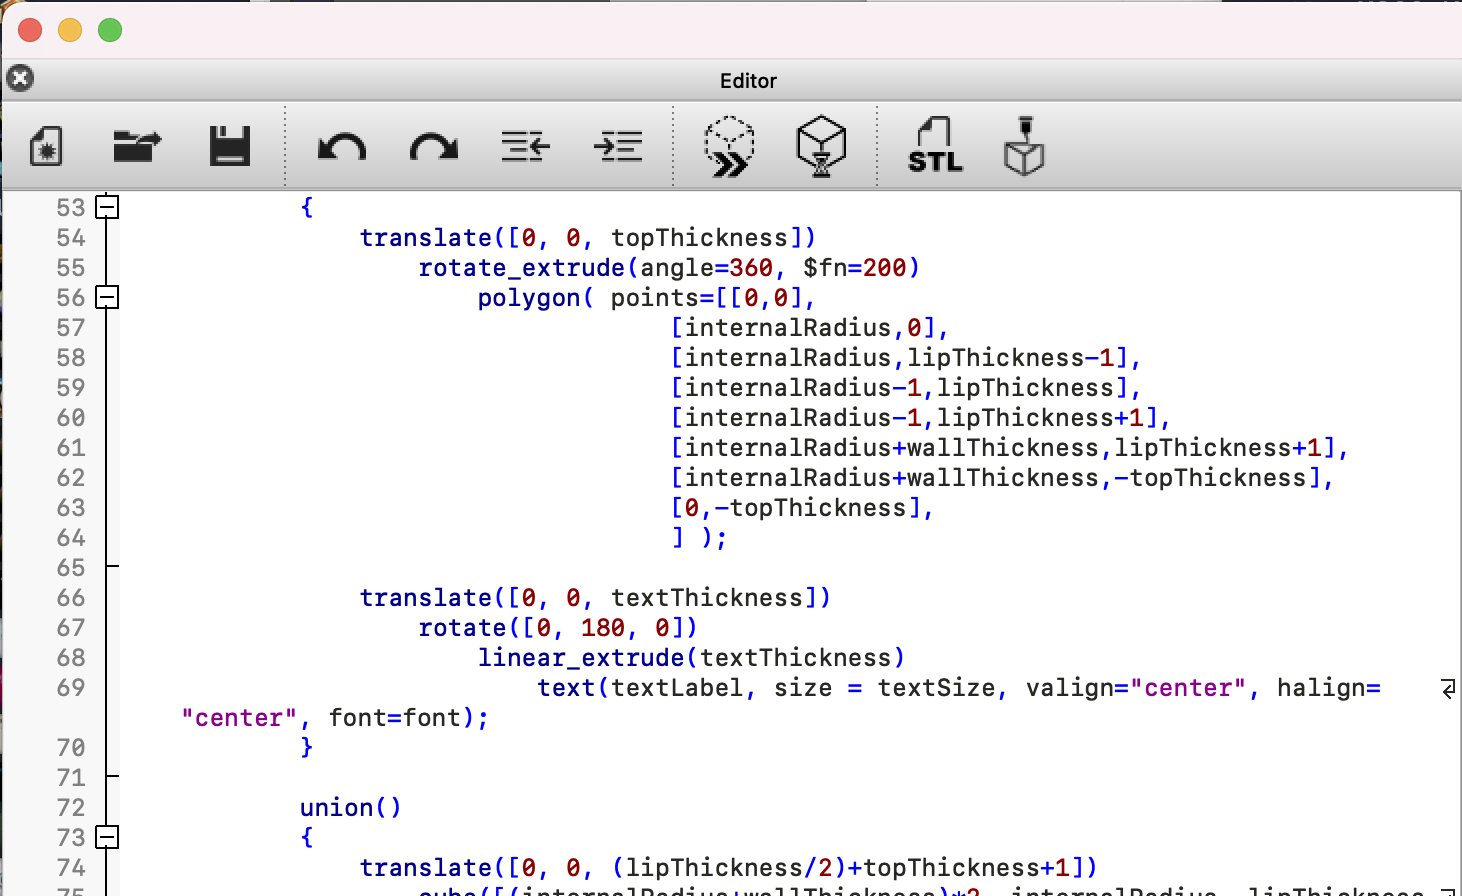This screenshot has height=896, width=1462.
Task: Click linear_extrude on line 68
Action: tap(581, 658)
